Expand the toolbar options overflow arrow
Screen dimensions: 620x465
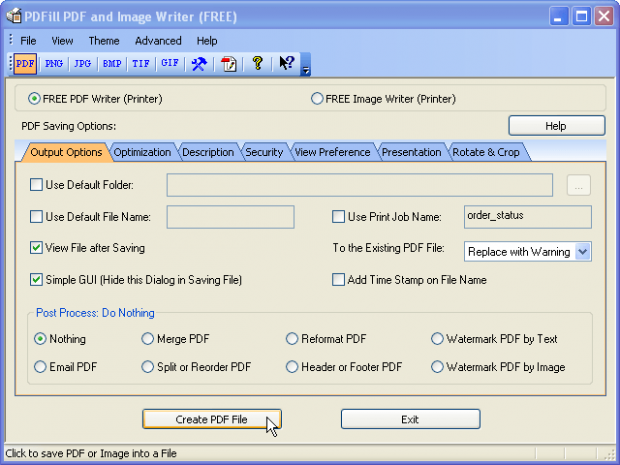[x=306, y=70]
